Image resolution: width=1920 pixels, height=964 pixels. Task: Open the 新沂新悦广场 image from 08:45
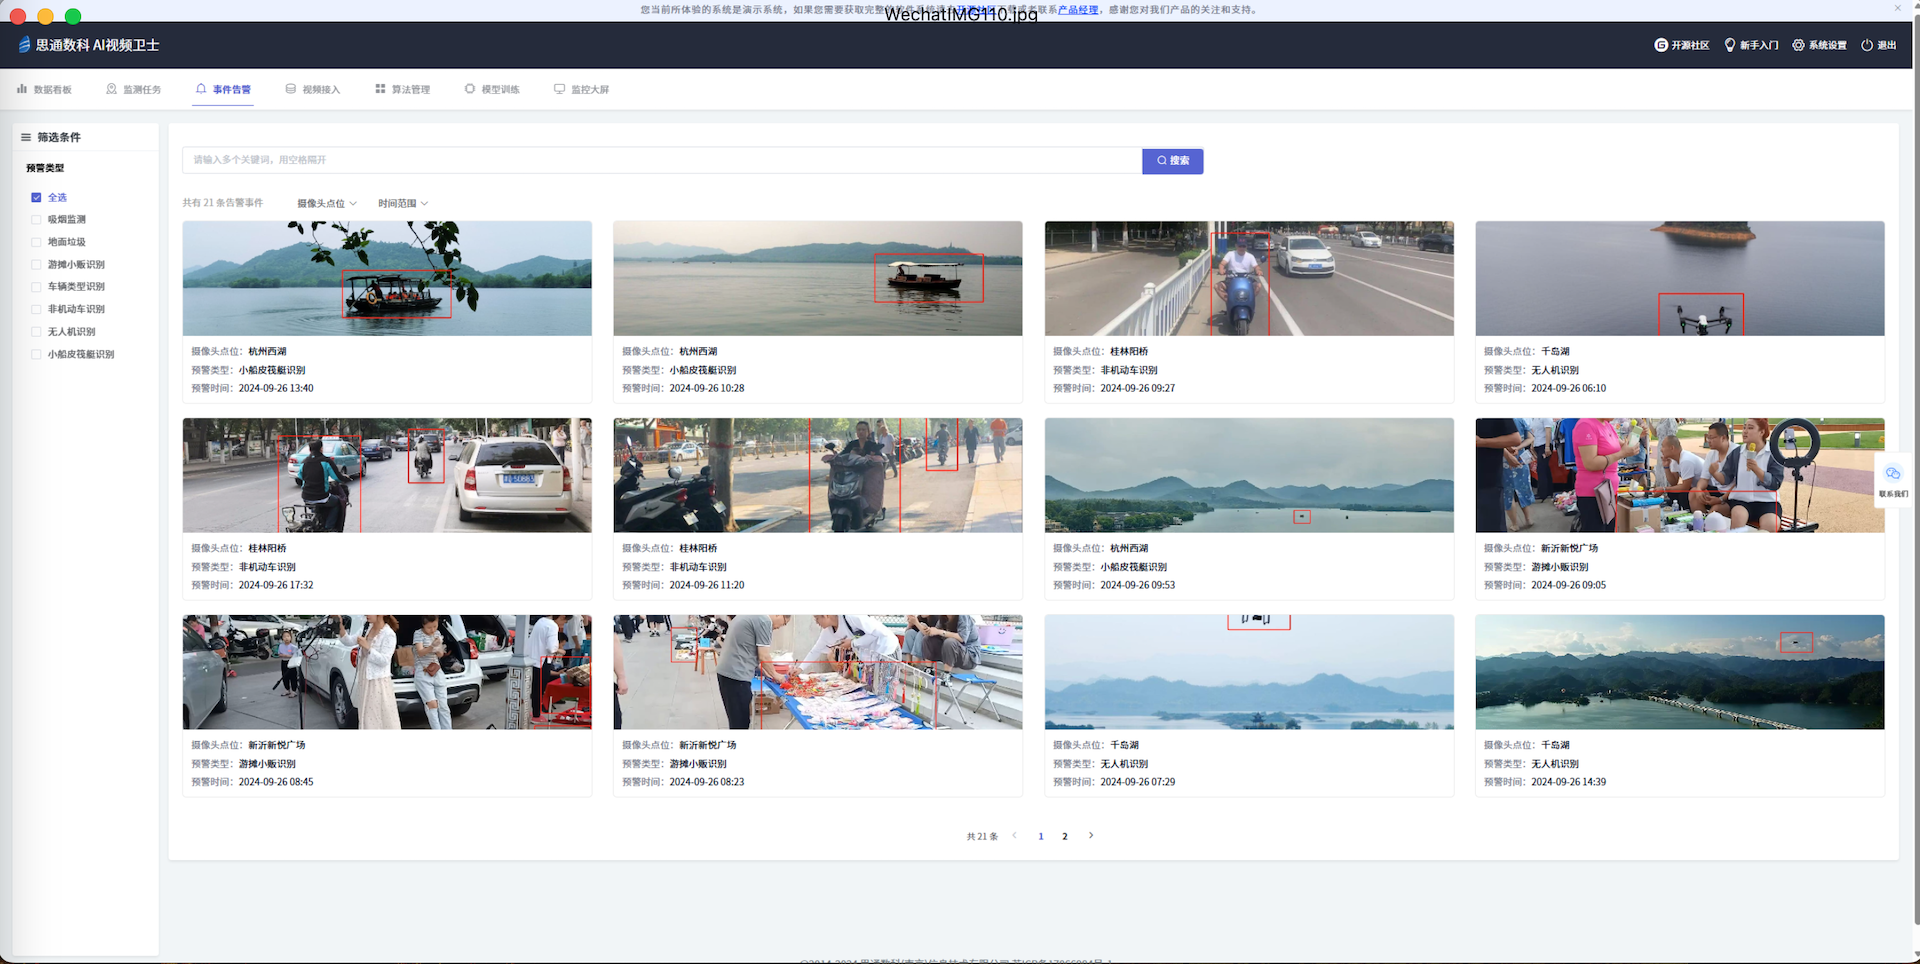(x=387, y=672)
